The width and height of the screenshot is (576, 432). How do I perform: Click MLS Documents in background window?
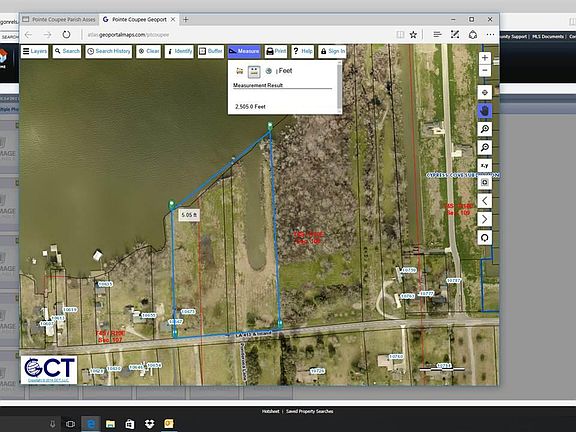pos(547,36)
